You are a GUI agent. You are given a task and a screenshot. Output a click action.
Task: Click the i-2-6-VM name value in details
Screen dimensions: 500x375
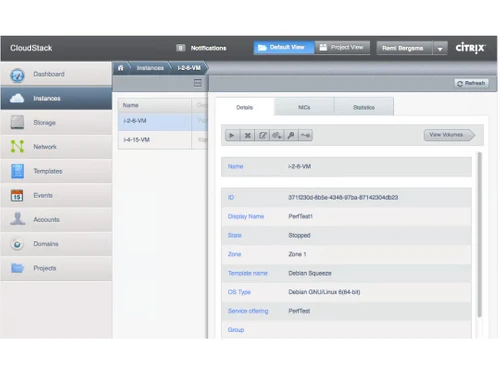pyautogui.click(x=299, y=166)
